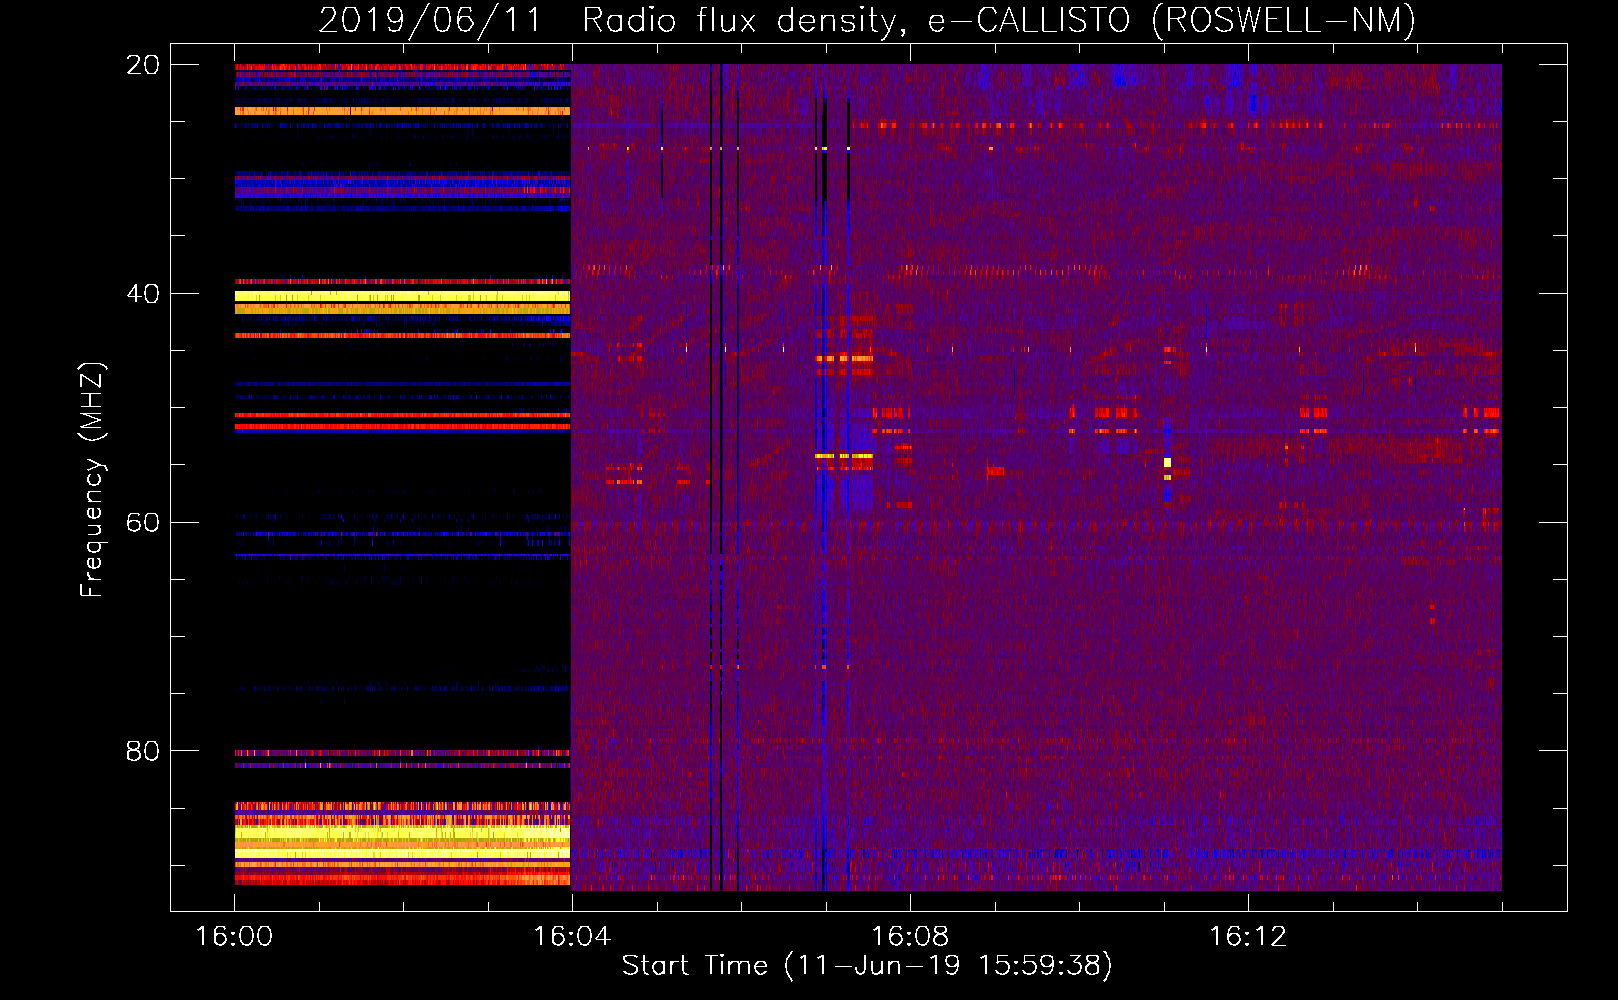Click the wide yellow band below 80 MHz

pos(402,834)
